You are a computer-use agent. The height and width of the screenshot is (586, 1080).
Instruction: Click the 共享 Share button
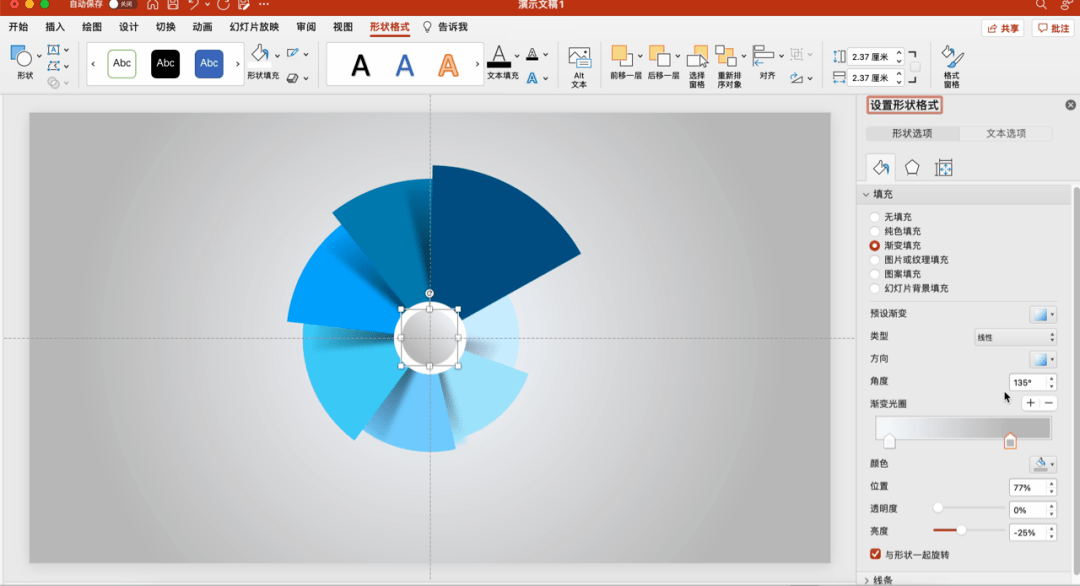pyautogui.click(x=1002, y=28)
